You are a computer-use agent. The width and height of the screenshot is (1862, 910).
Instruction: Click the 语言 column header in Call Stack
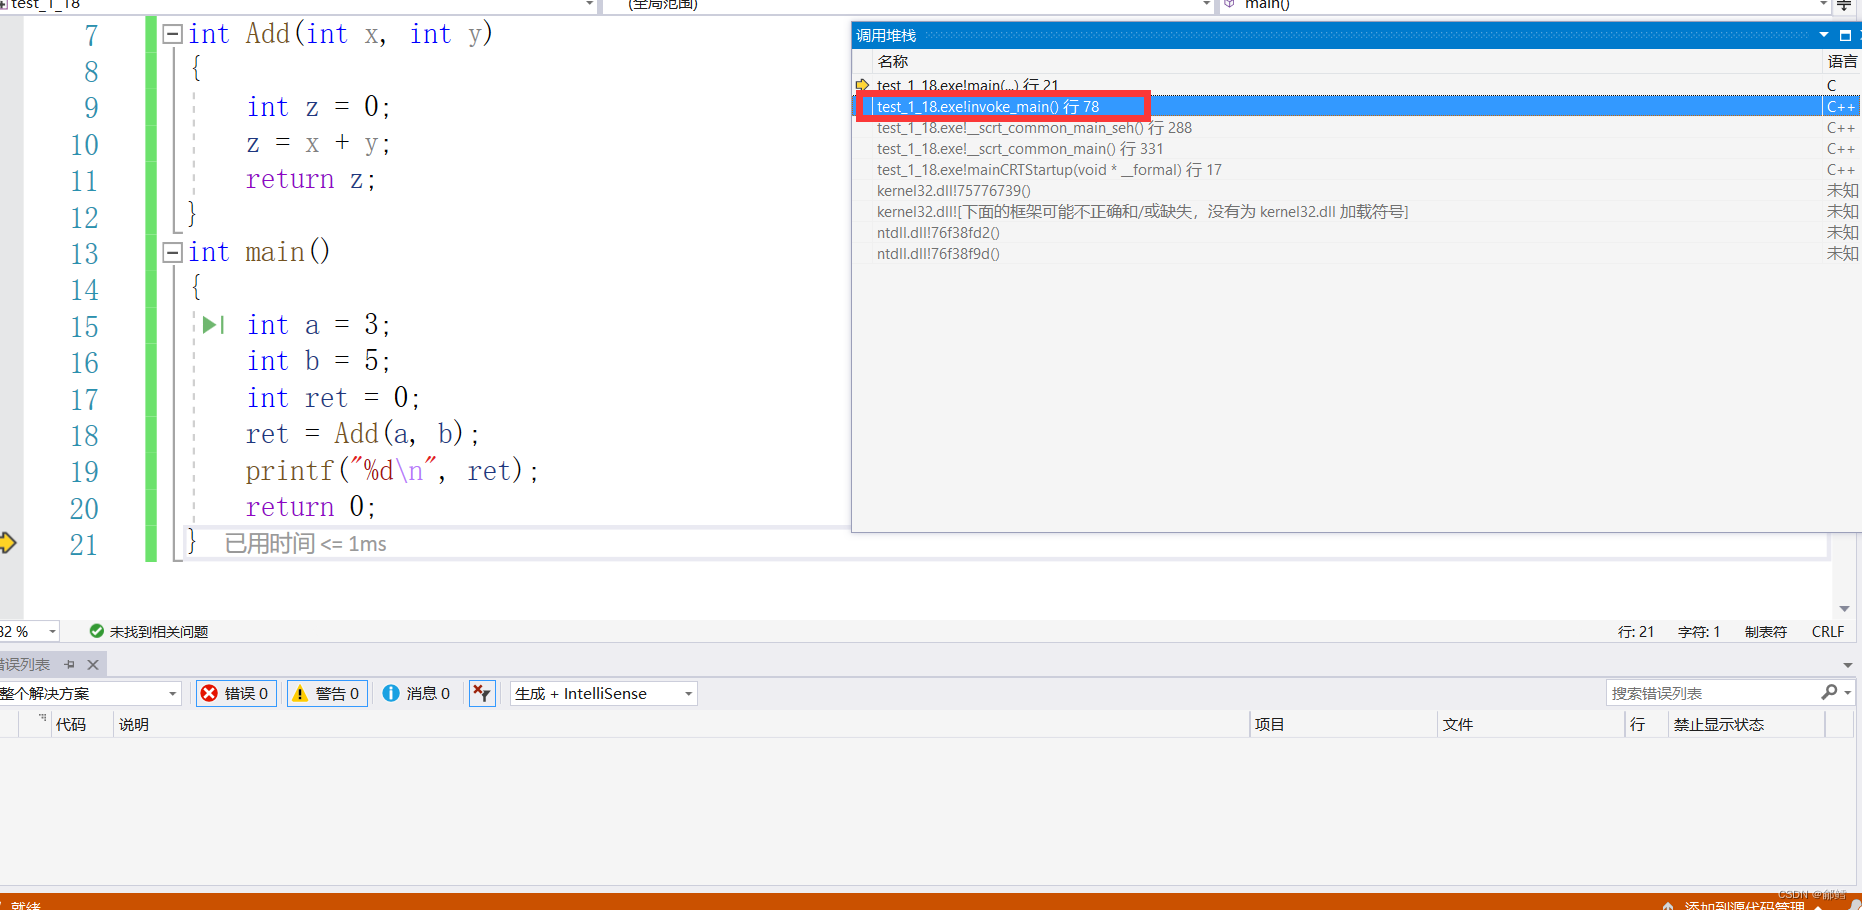[x=1842, y=61]
